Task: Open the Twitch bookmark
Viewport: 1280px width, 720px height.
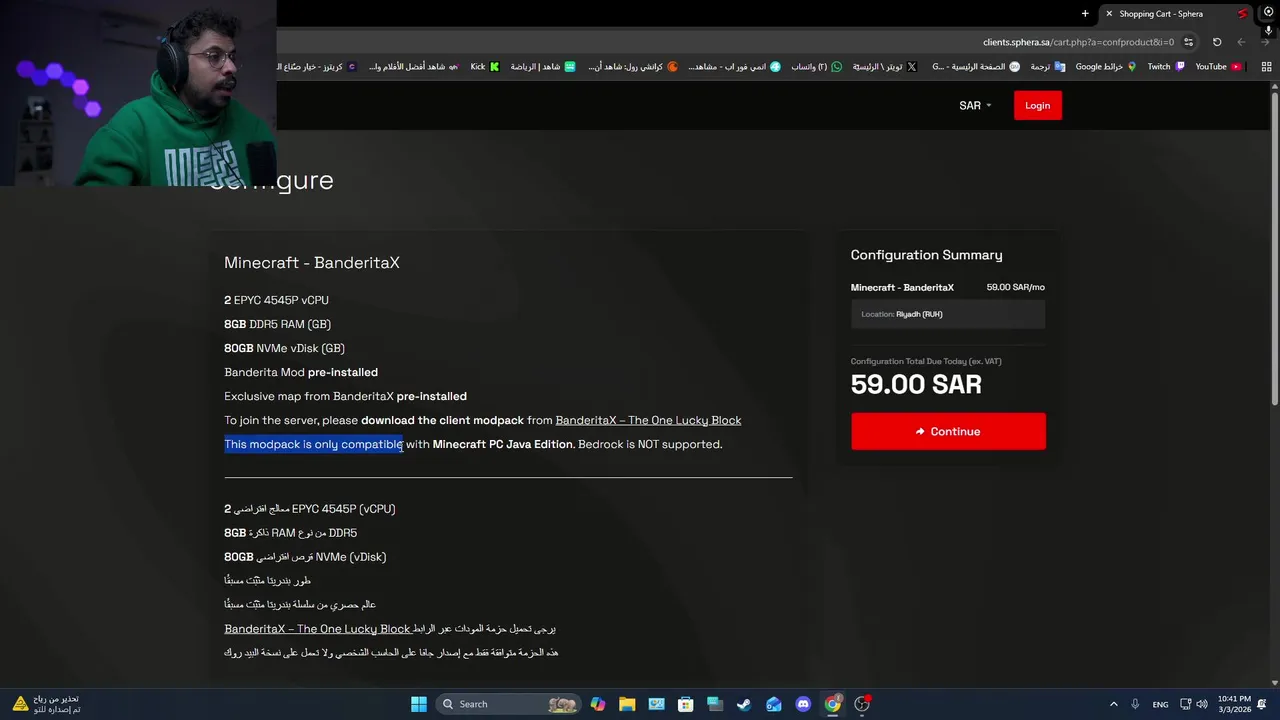Action: coord(1166,67)
